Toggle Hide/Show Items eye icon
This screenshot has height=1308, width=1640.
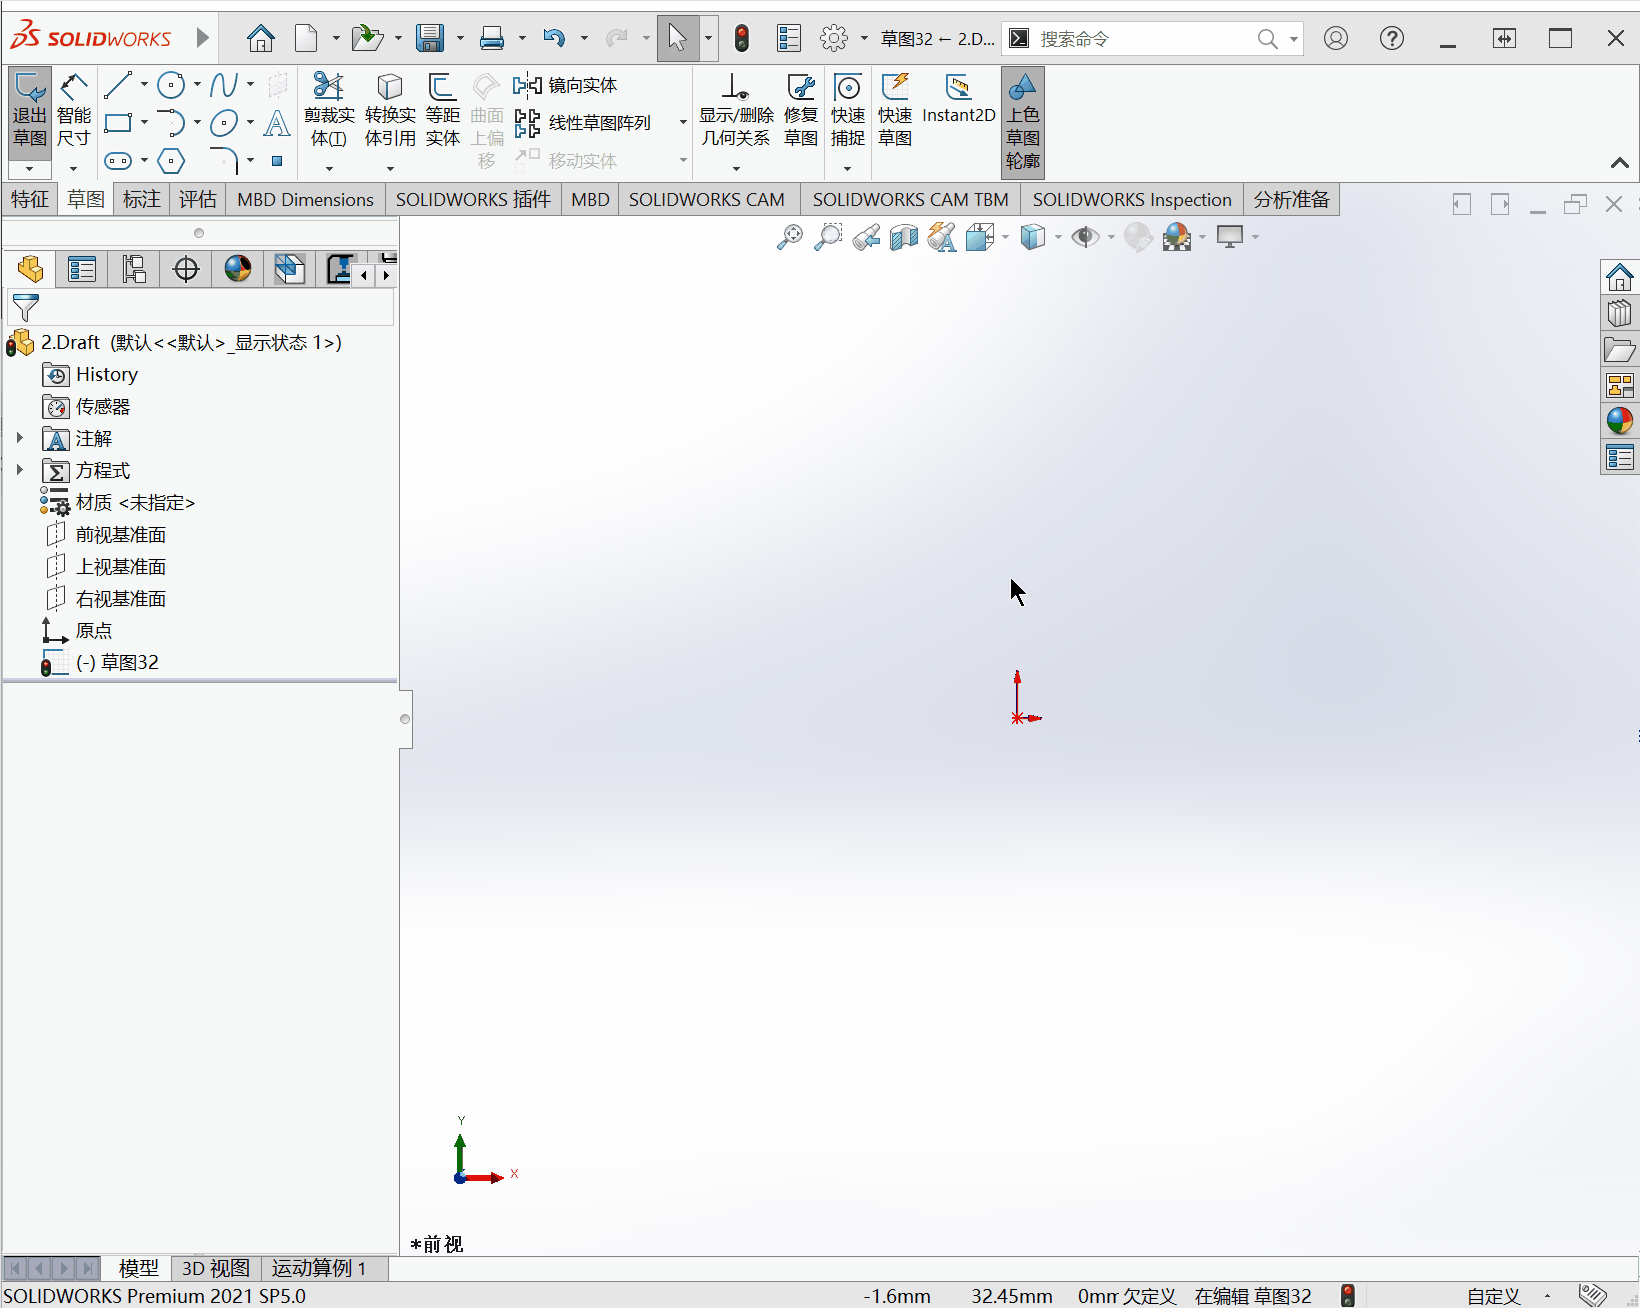coord(1084,237)
